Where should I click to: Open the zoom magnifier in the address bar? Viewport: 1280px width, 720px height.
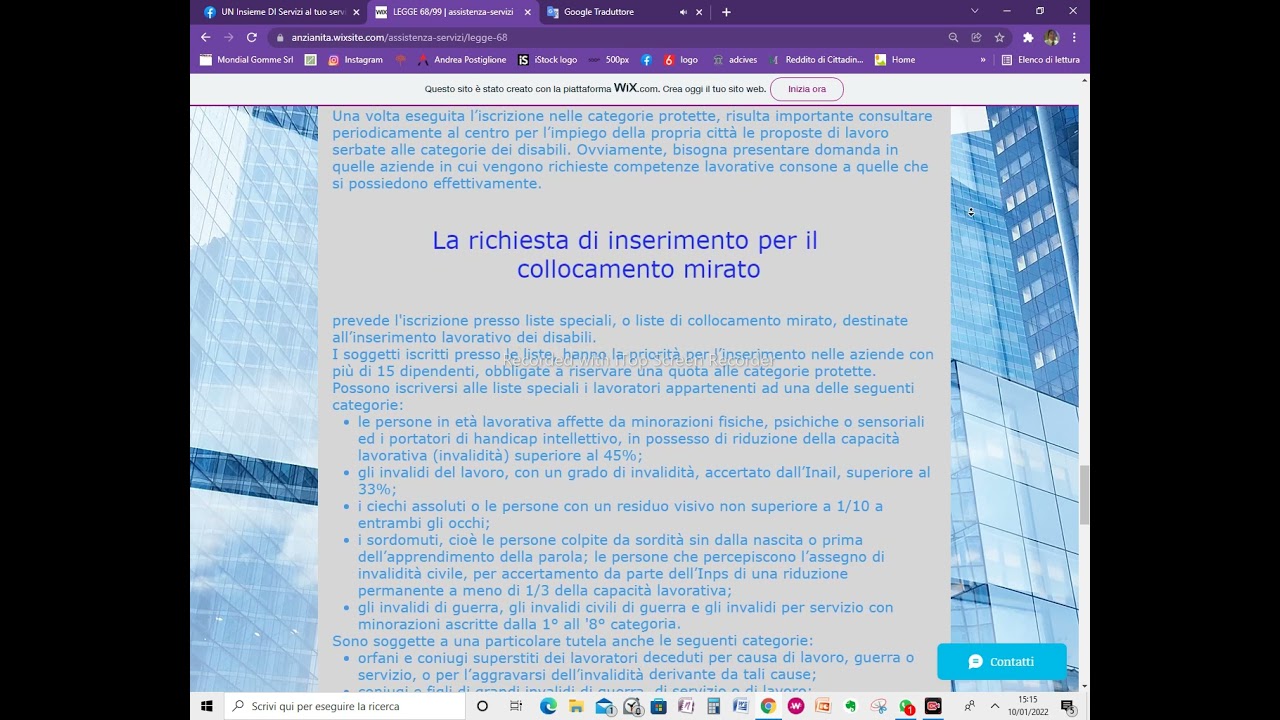coord(953,37)
